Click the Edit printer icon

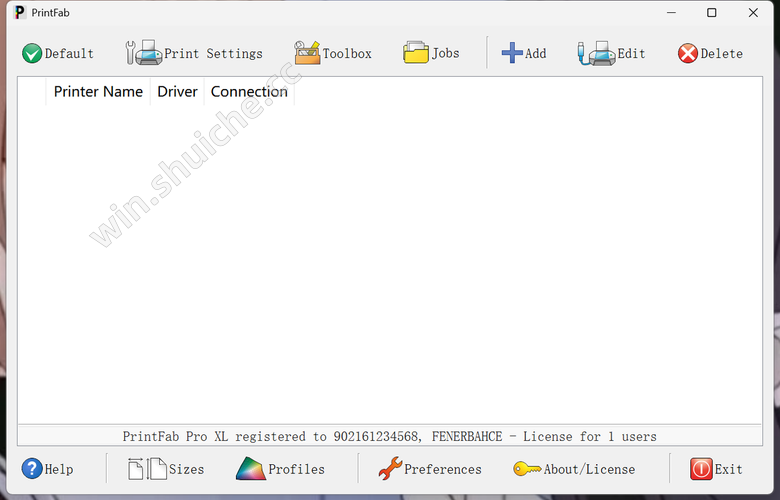click(x=596, y=53)
